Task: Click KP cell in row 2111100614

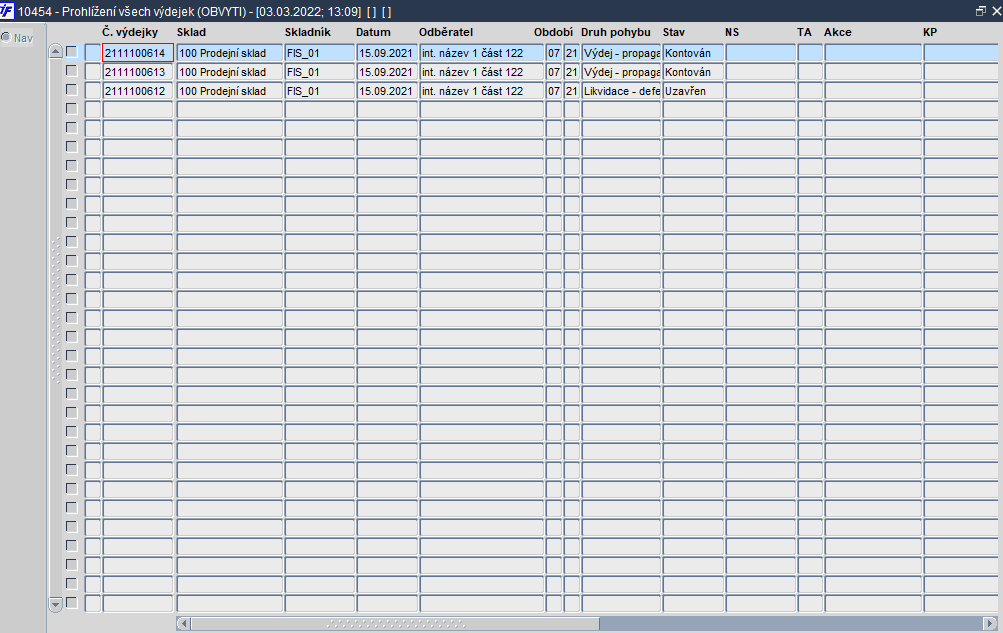Action: click(x=963, y=53)
